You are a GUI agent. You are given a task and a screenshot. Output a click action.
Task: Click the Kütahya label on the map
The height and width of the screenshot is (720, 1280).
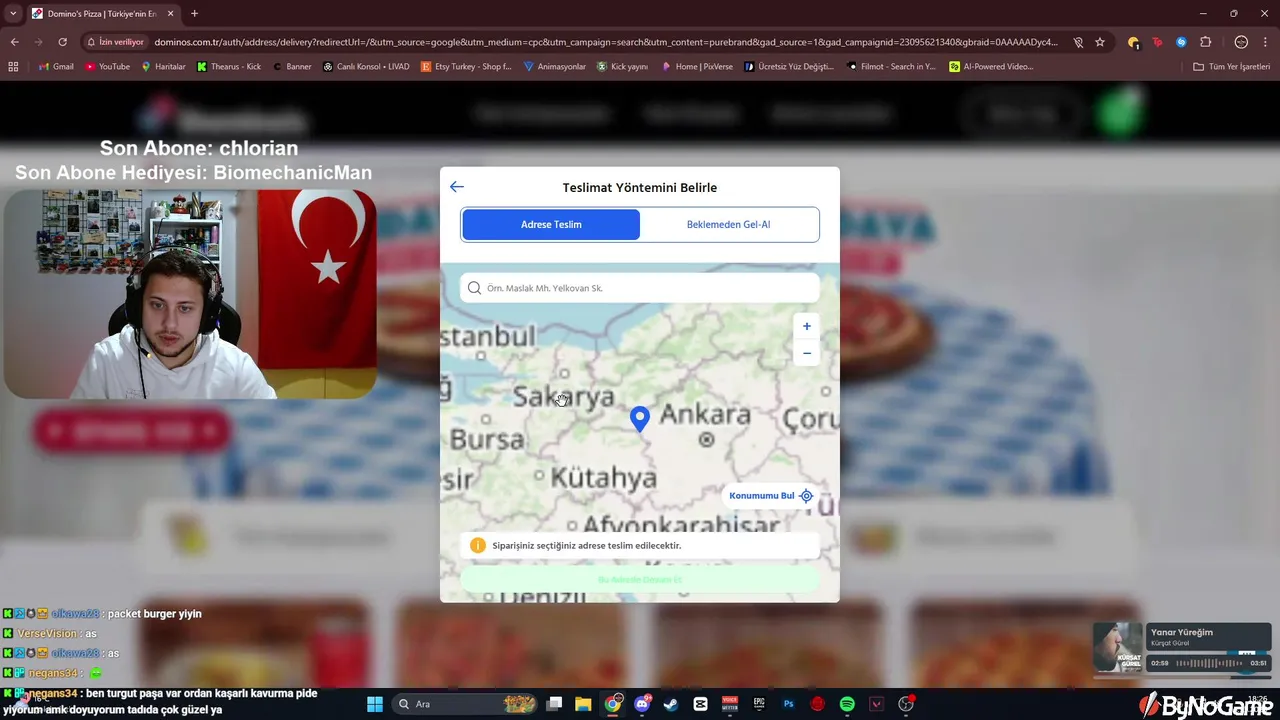[604, 478]
